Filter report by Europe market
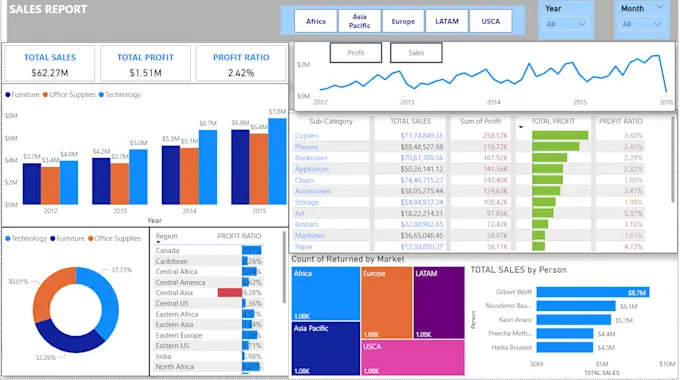The height and width of the screenshot is (380, 680). (403, 21)
